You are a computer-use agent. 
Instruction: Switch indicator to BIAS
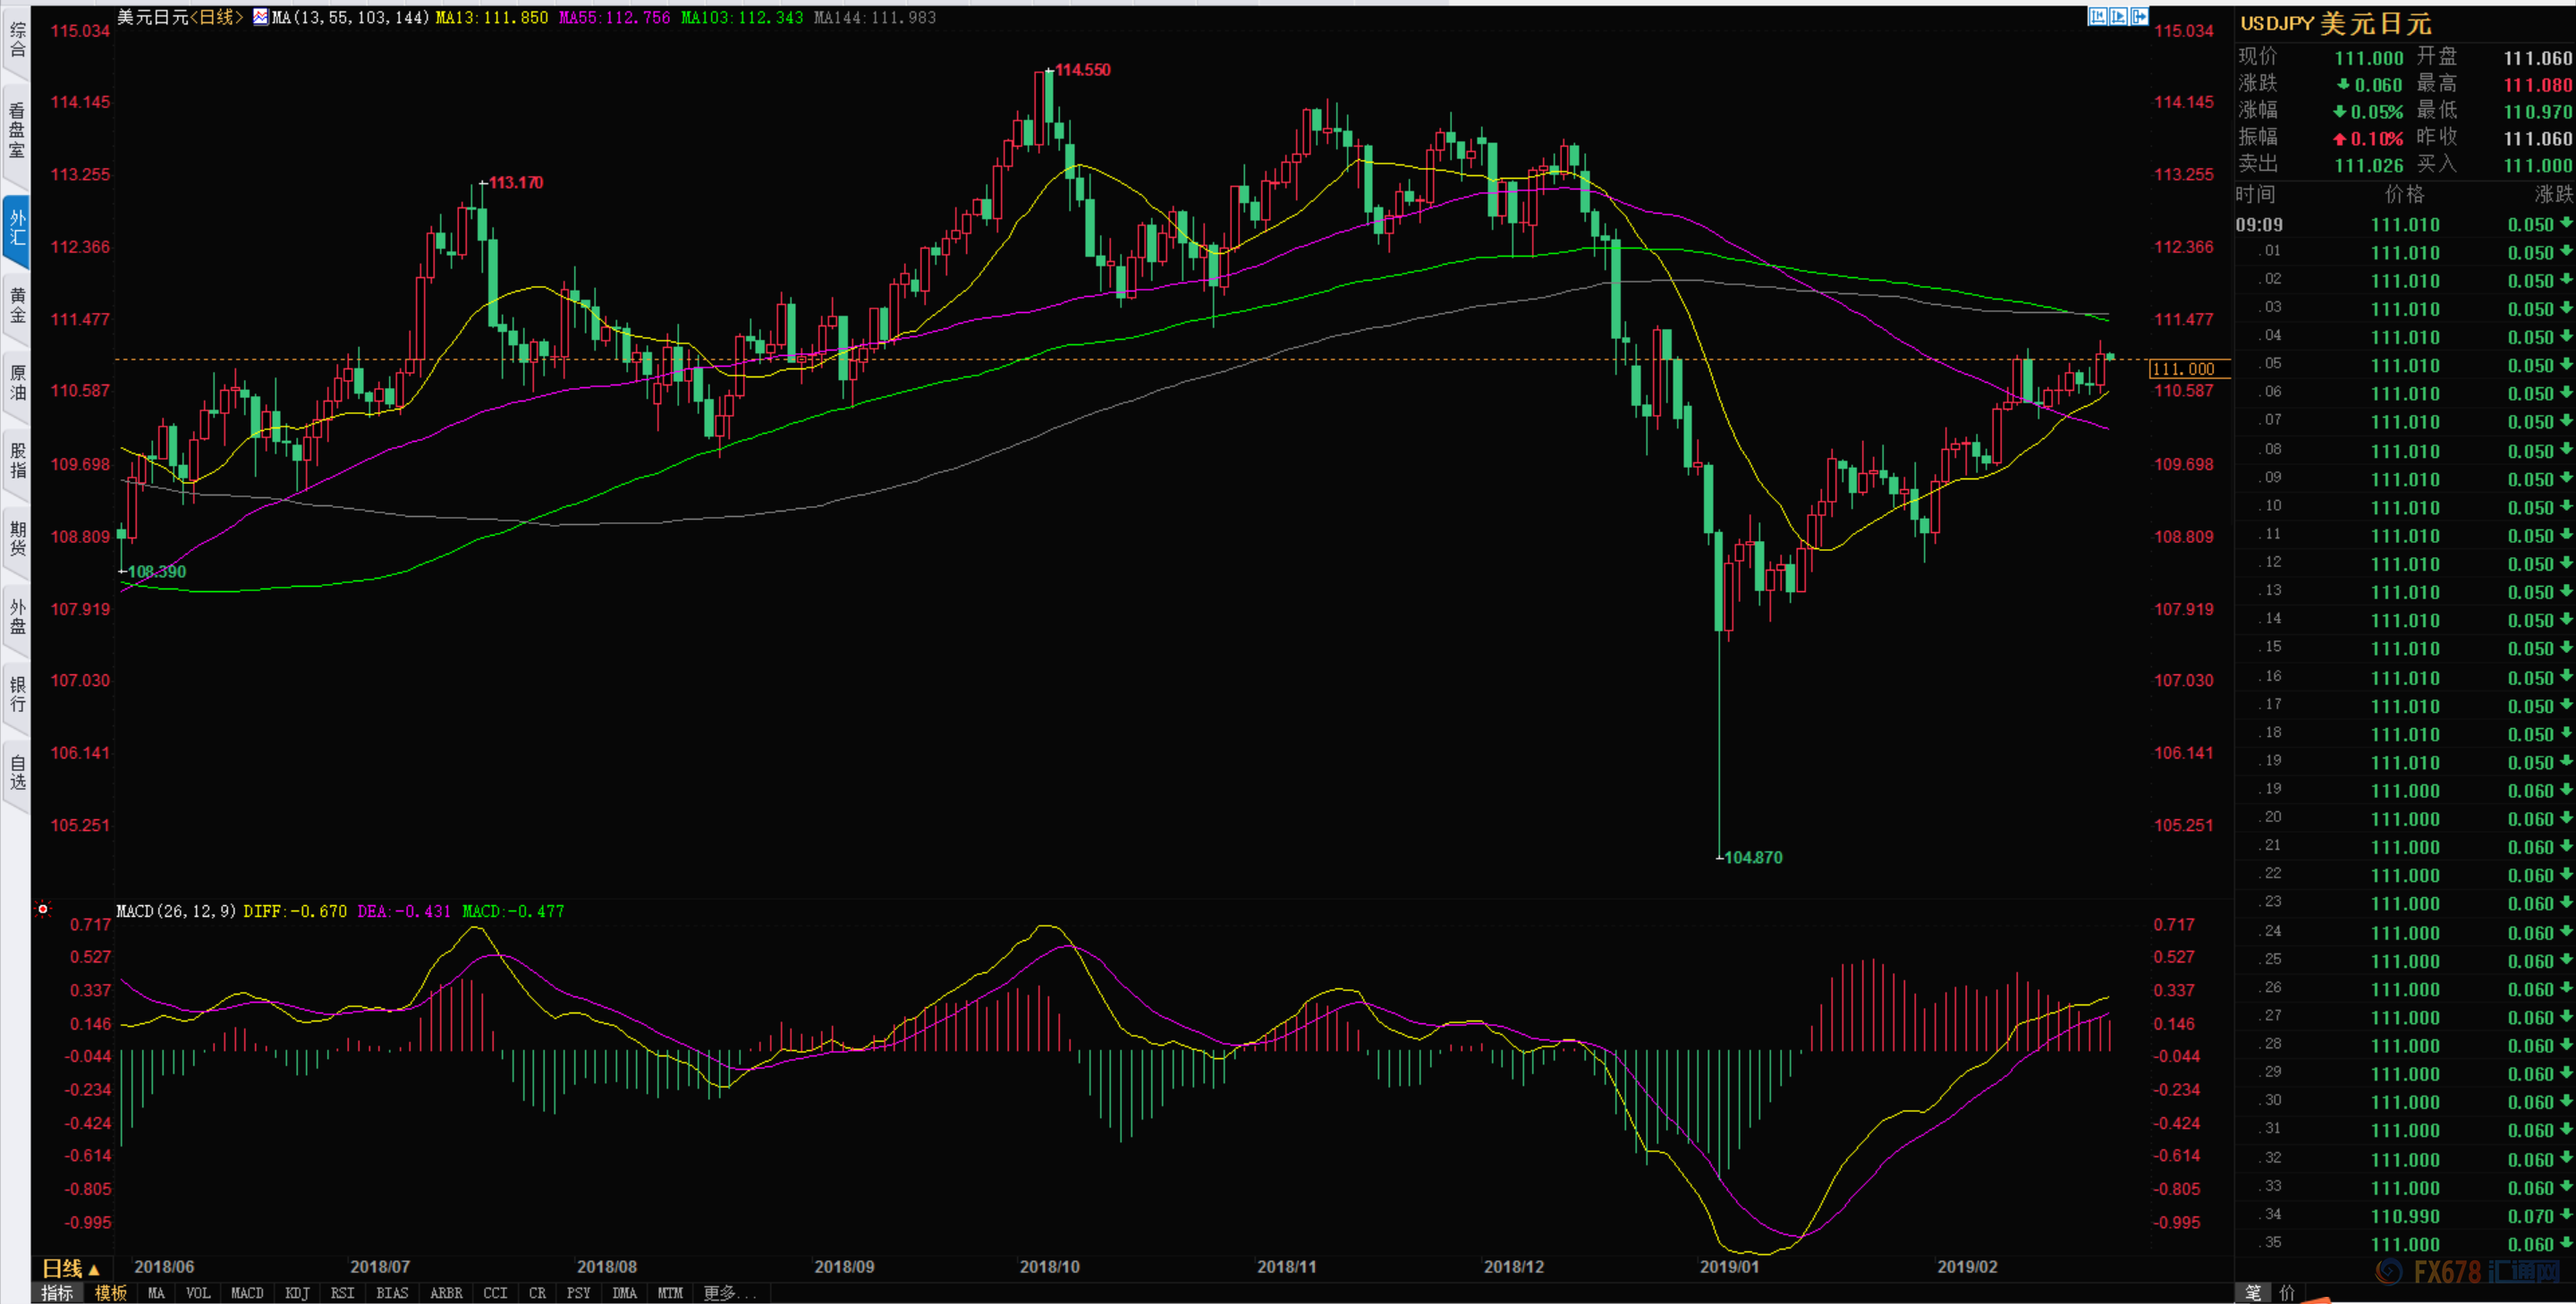(392, 1293)
